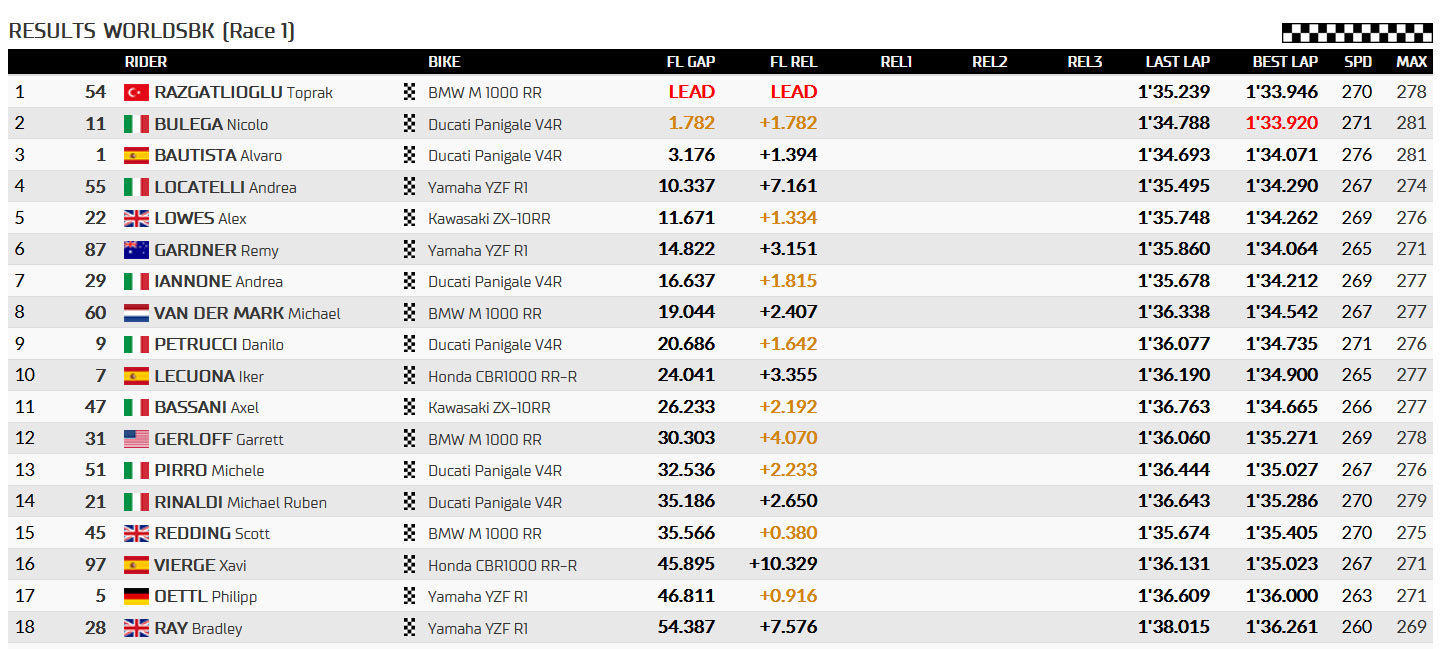Sort by the BEST LAP column header

[x=1285, y=62]
